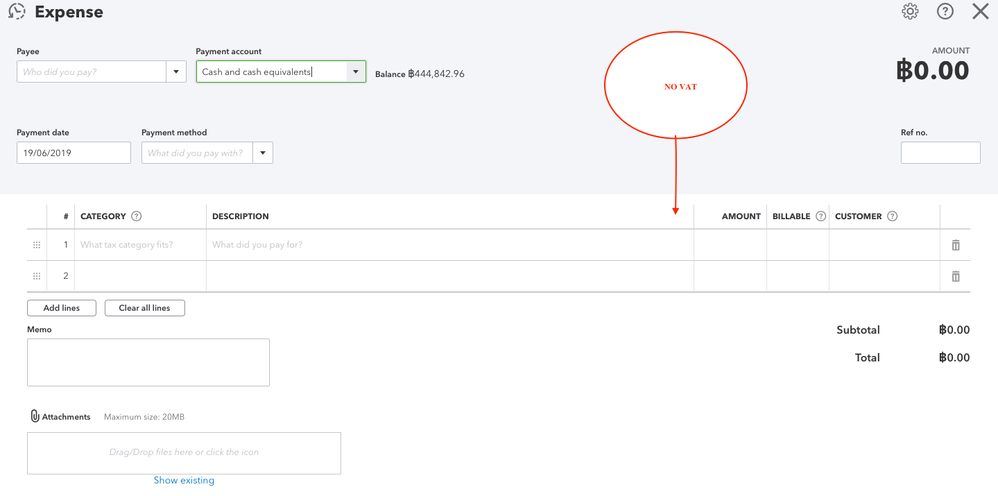Click the Add lines button
Image resolution: width=998 pixels, height=496 pixels.
(61, 308)
